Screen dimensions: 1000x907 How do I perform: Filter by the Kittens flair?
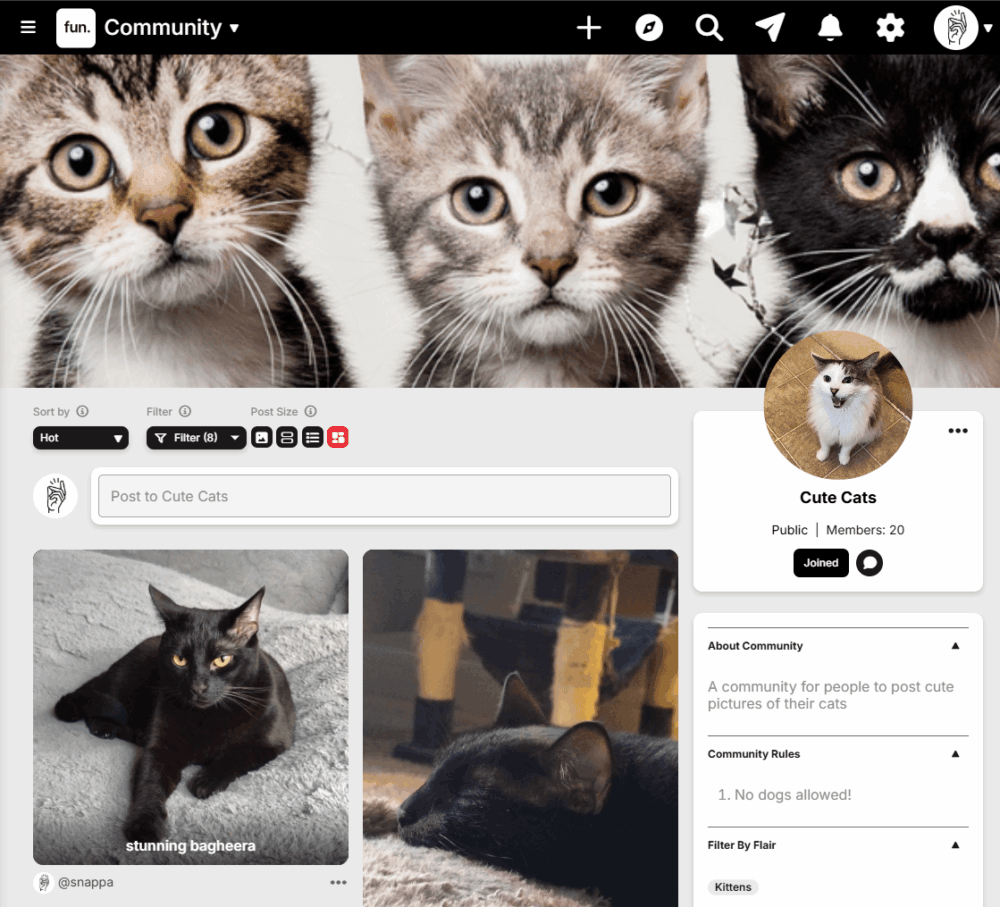(734, 887)
